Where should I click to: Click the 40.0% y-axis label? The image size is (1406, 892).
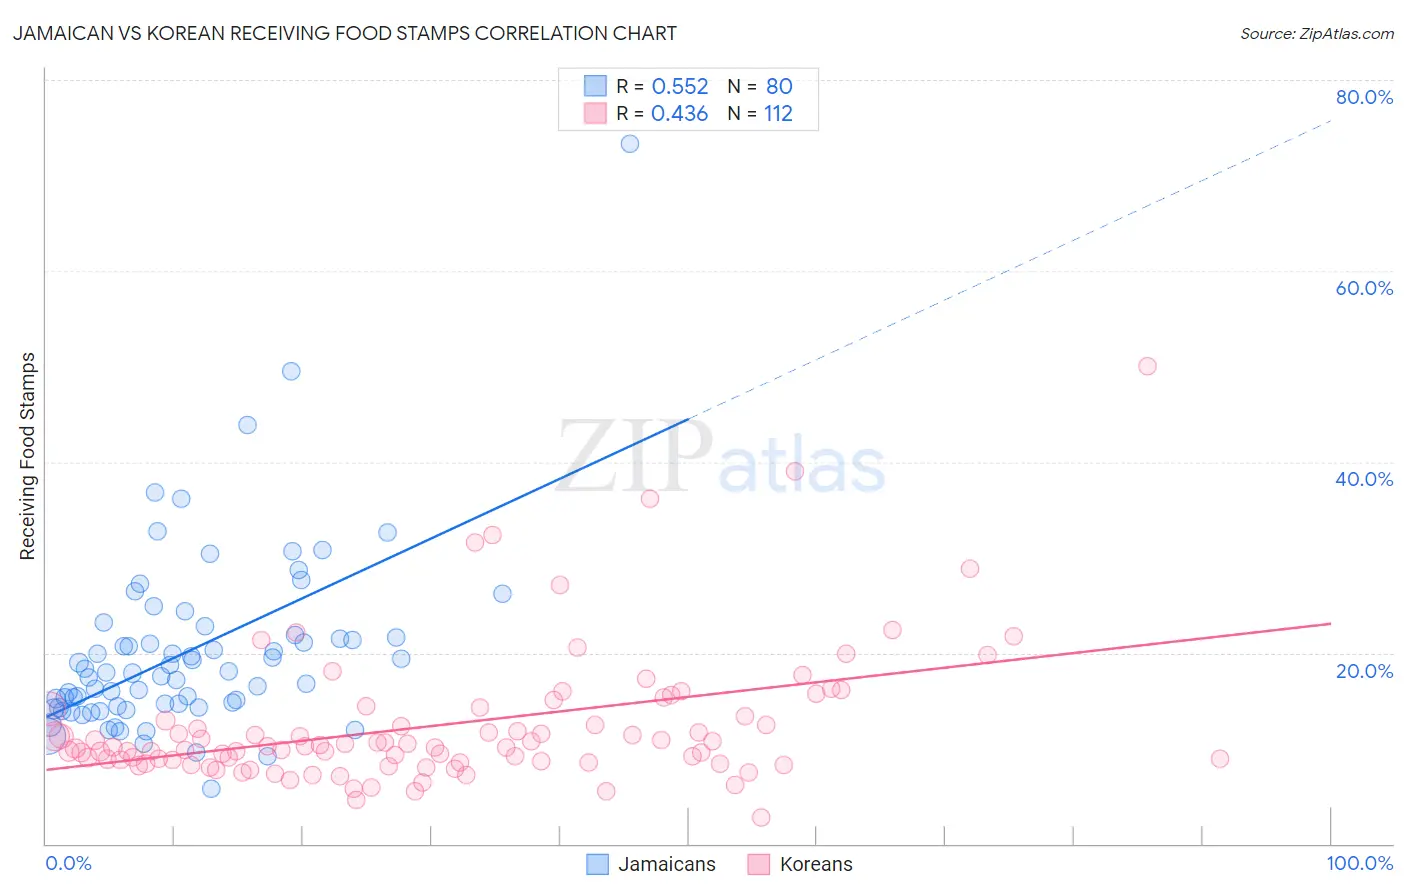1364,479
